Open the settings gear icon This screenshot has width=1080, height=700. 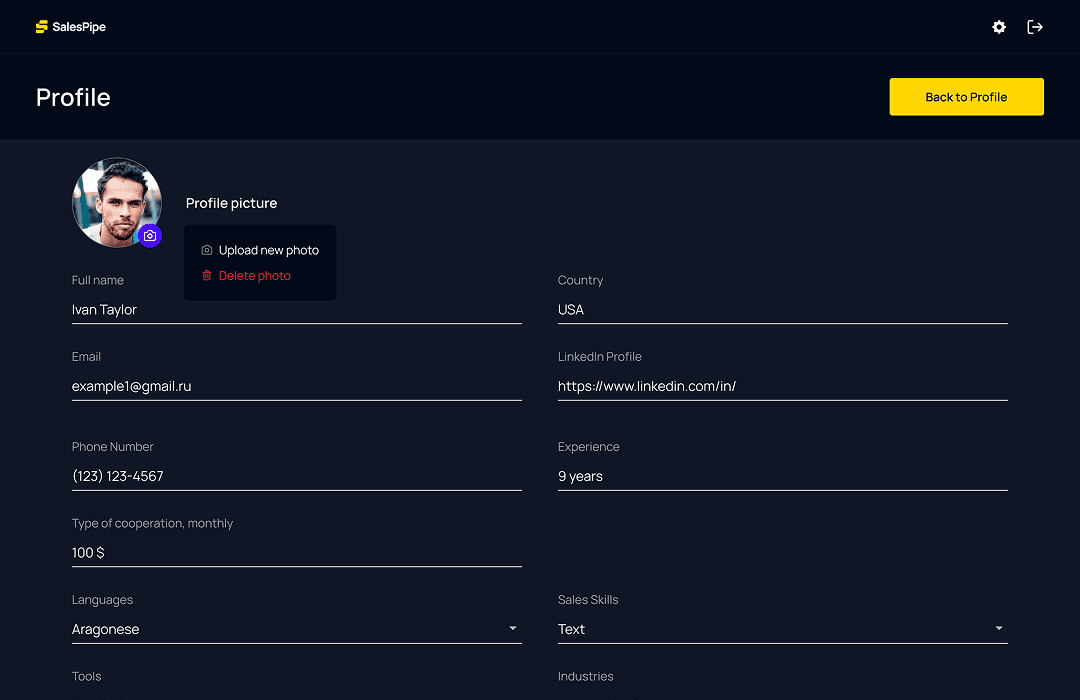998,27
